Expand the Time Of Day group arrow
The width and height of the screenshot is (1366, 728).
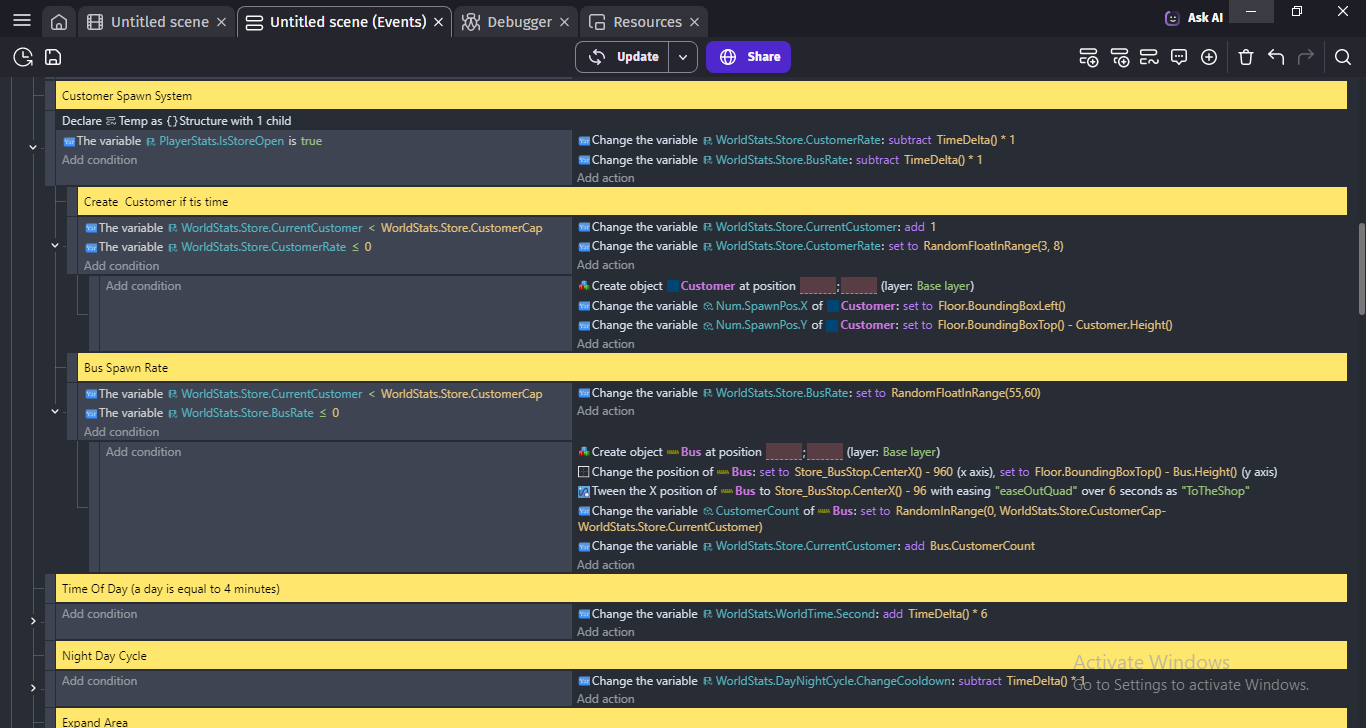tap(33, 621)
